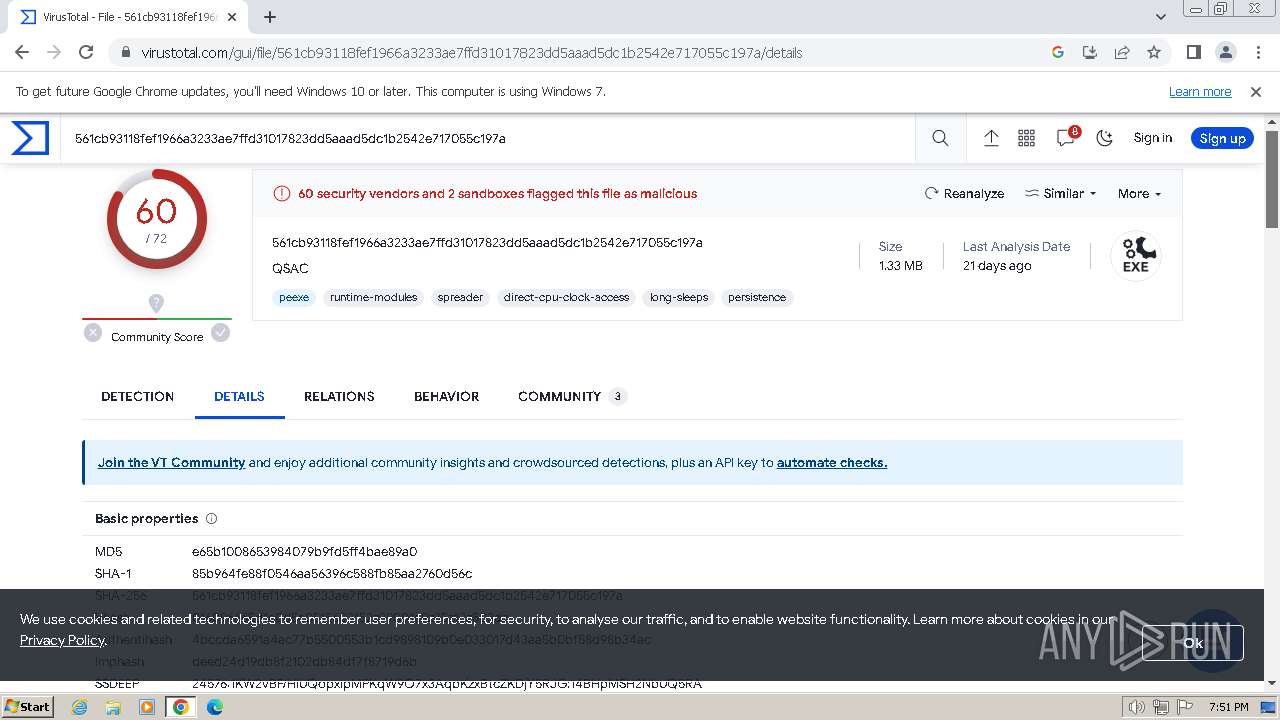Select the SHA-1 hash value
1280x720 pixels.
tap(332, 574)
